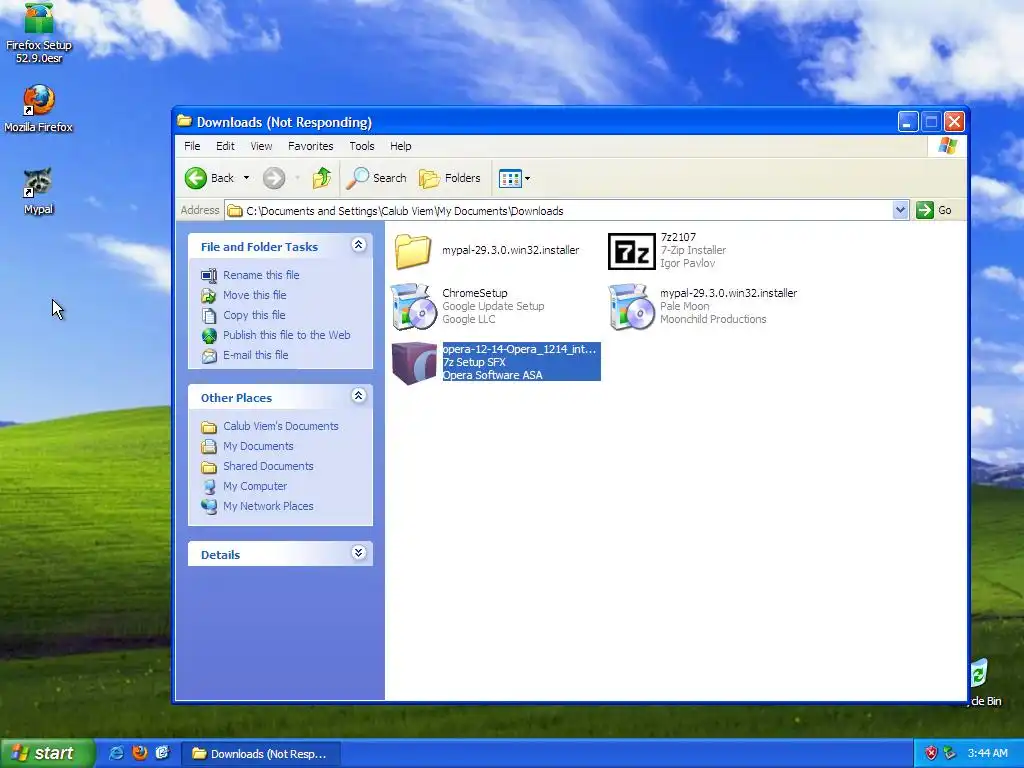Viewport: 1024px width, 768px height.
Task: Click the ChromeSetup file name text
Action: click(x=475, y=293)
